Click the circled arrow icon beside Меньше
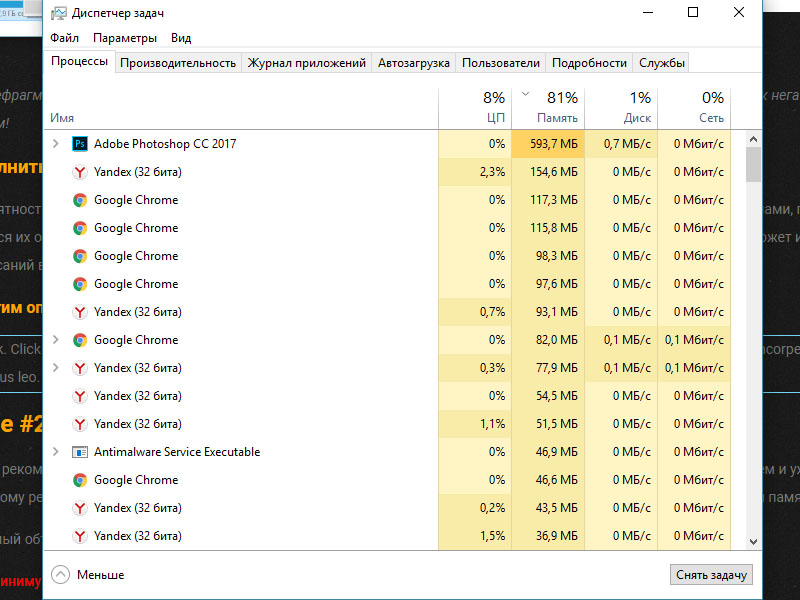The width and height of the screenshot is (800, 600). [60, 575]
